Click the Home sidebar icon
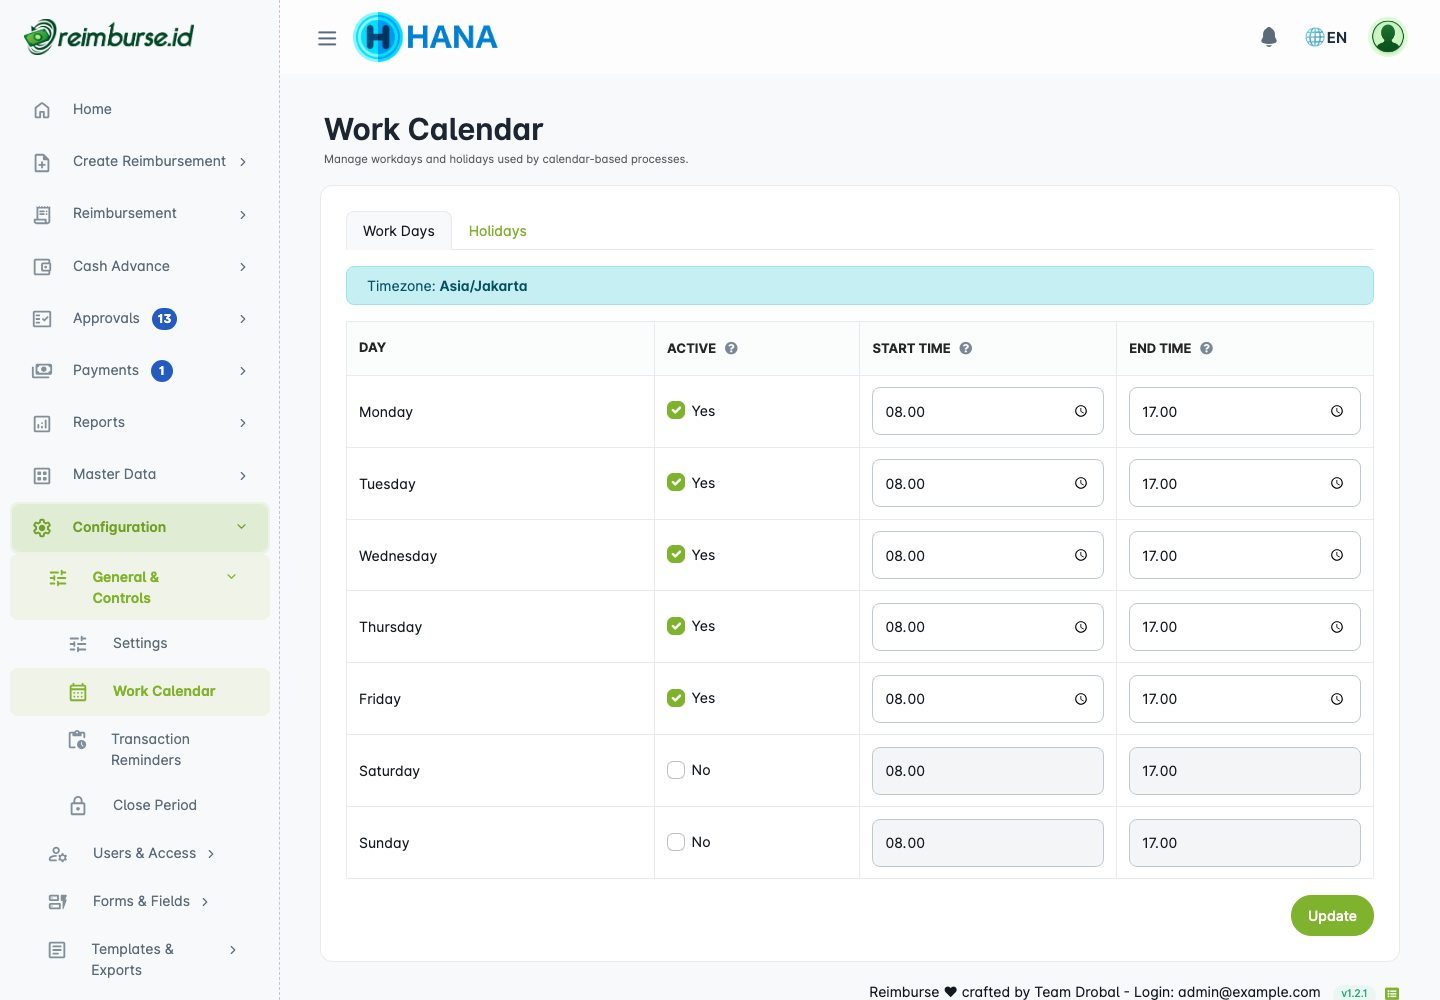 (x=42, y=110)
